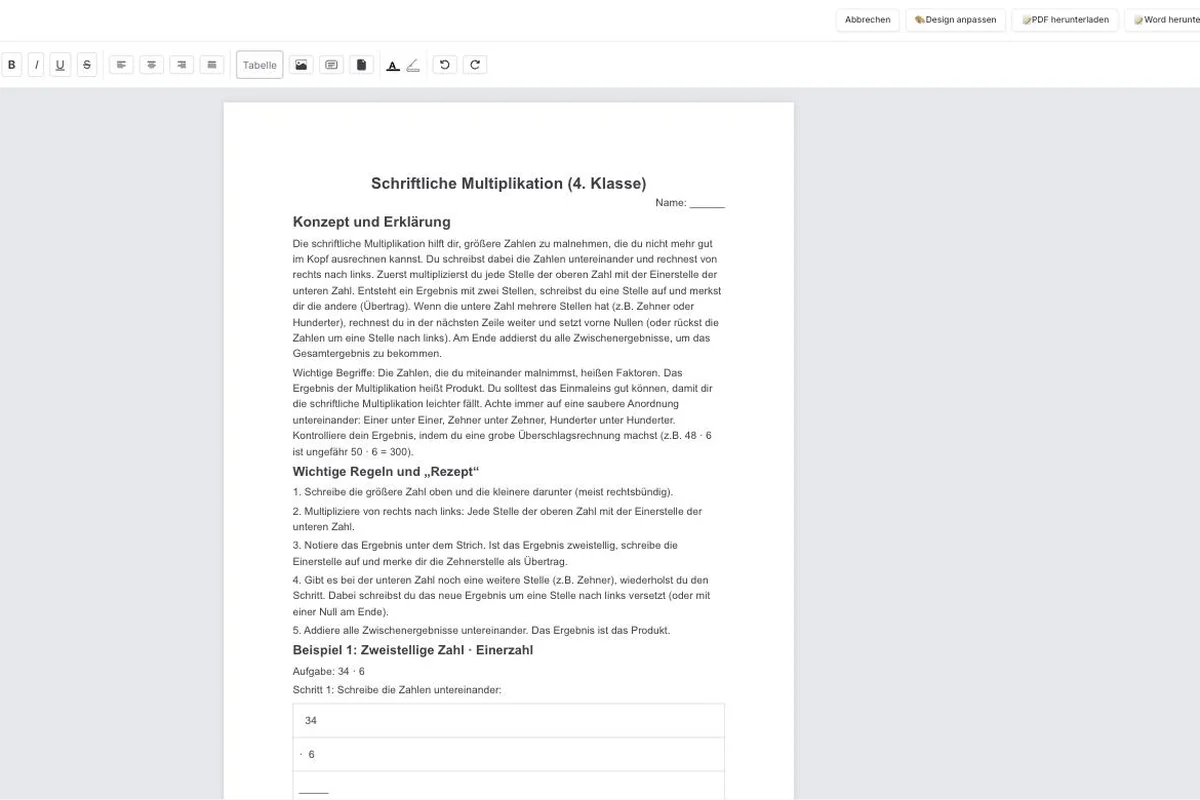This screenshot has width=1200, height=800.
Task: Click the Abbrechen button
Action: tap(867, 20)
